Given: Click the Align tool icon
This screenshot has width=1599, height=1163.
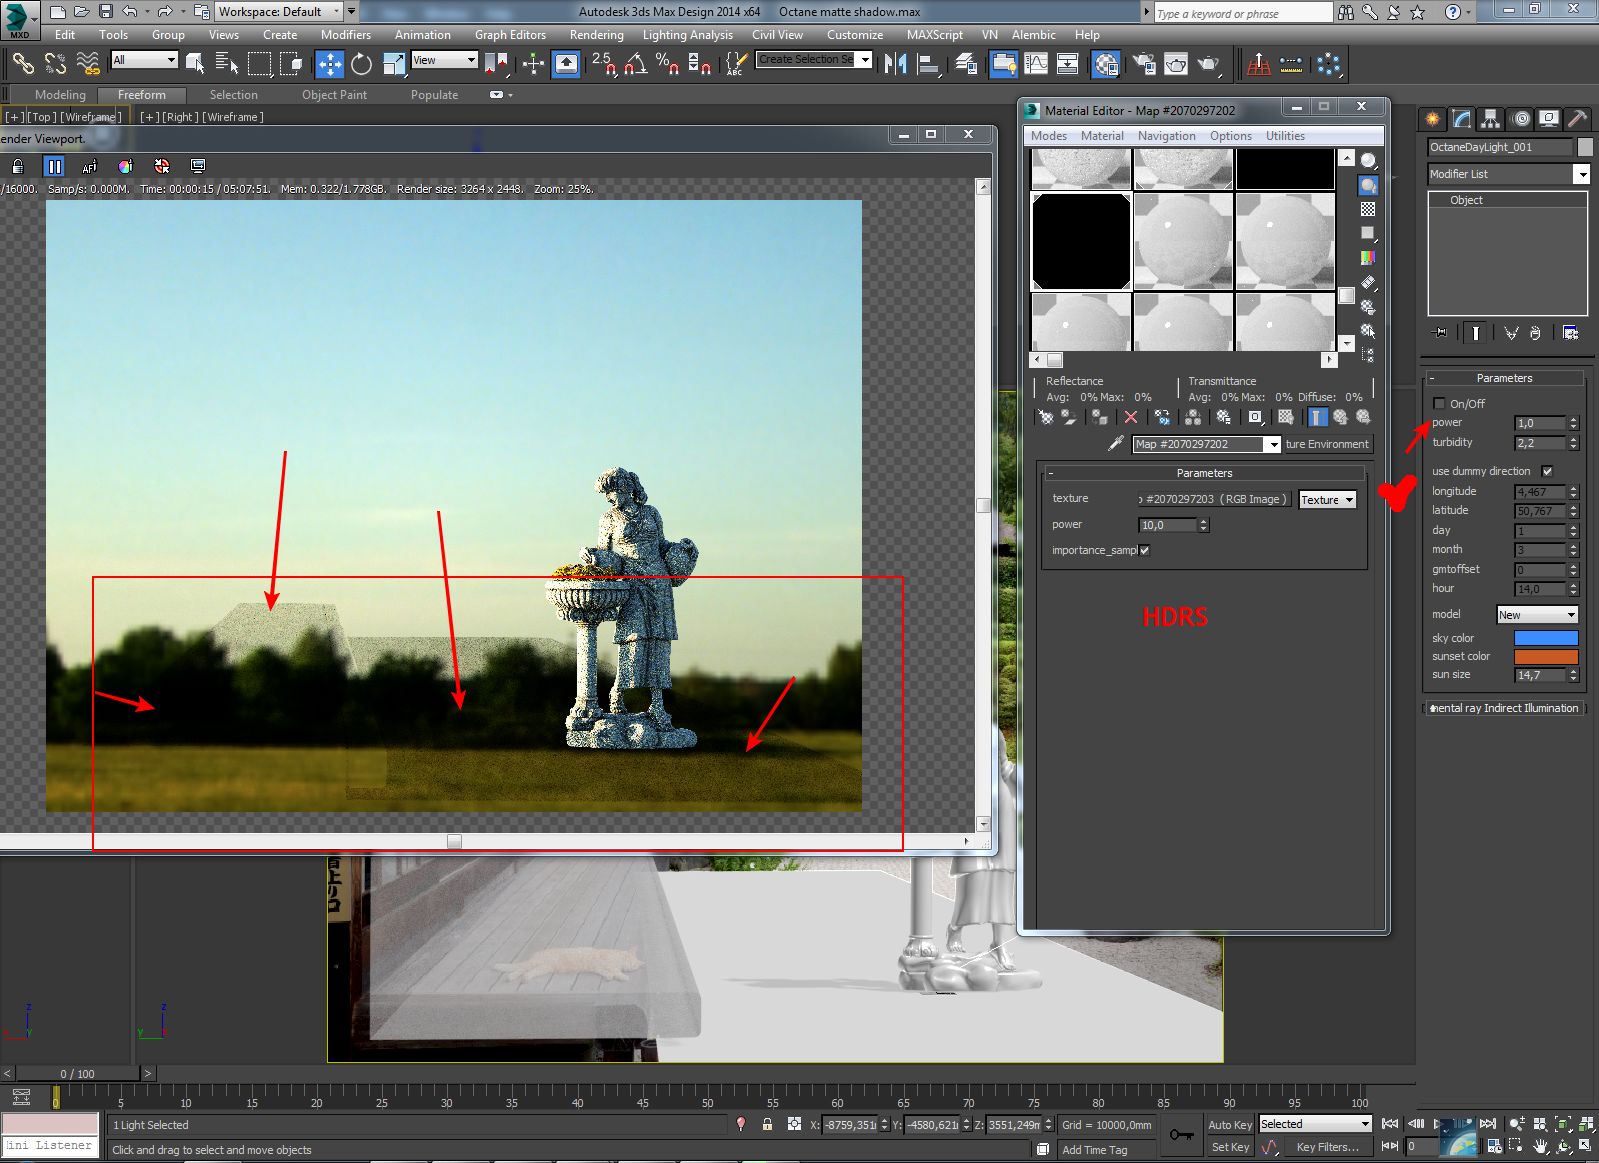Looking at the screenshot, I should (x=929, y=64).
